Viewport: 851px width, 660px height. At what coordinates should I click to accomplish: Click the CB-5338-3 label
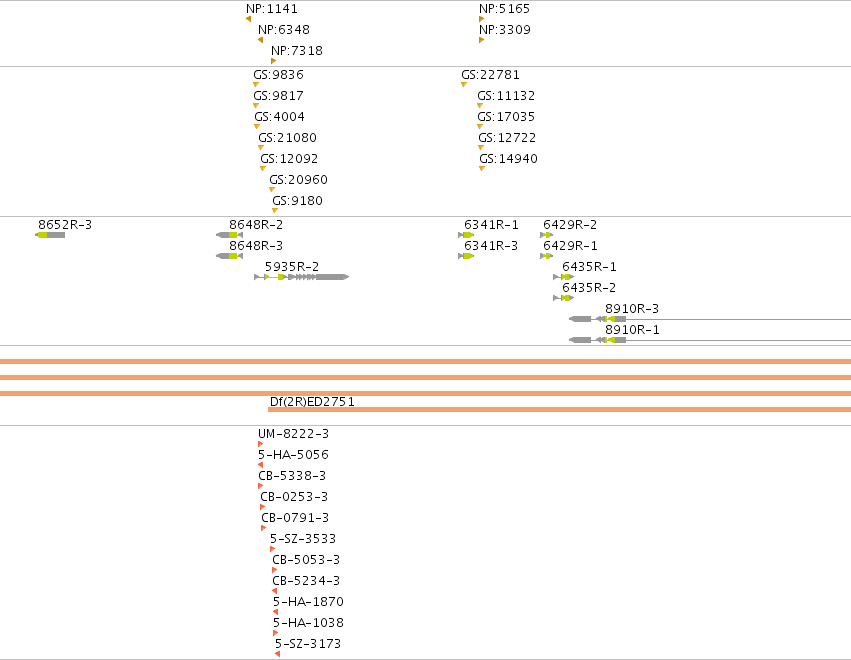(292, 476)
